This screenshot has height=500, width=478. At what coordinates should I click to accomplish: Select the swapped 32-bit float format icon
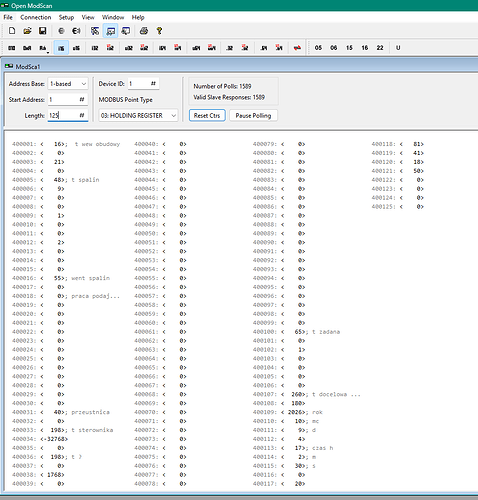point(245,48)
